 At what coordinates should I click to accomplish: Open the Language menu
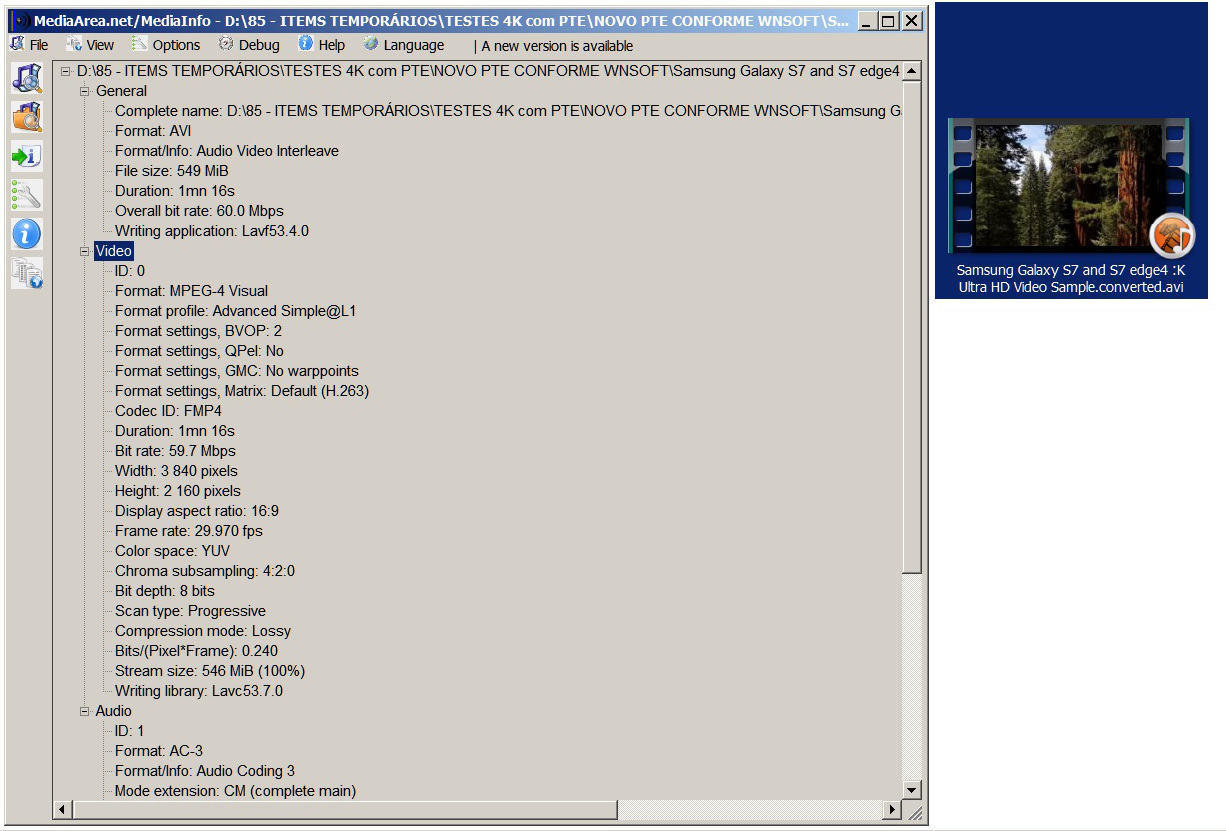coord(404,45)
